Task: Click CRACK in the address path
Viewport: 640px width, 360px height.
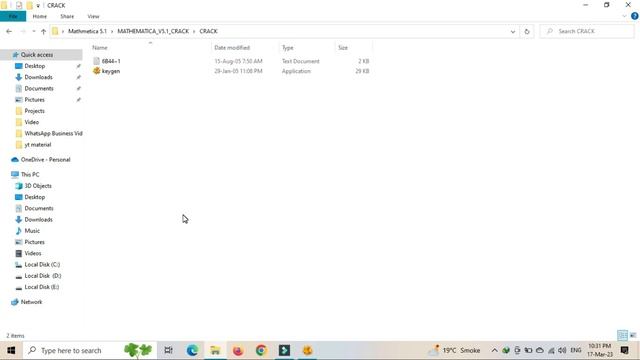Action: click(x=208, y=31)
